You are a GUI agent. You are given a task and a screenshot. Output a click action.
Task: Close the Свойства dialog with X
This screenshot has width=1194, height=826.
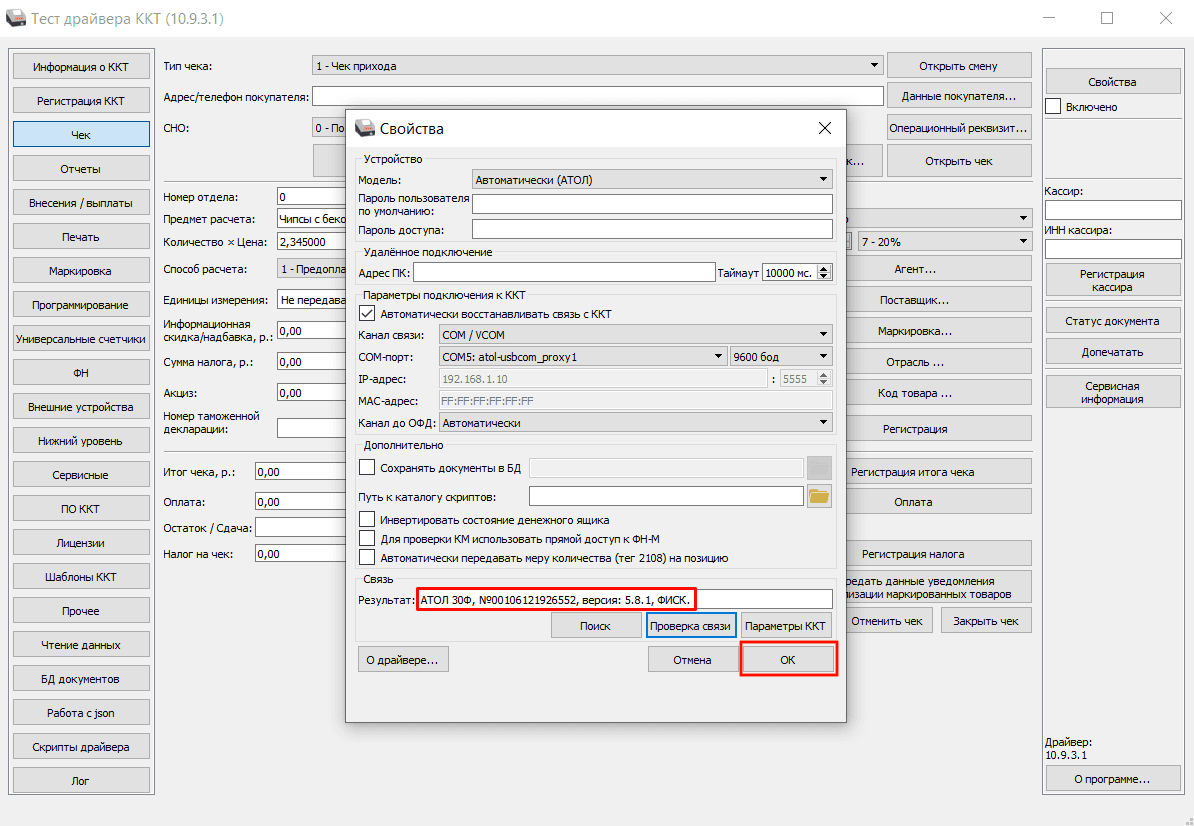824,128
